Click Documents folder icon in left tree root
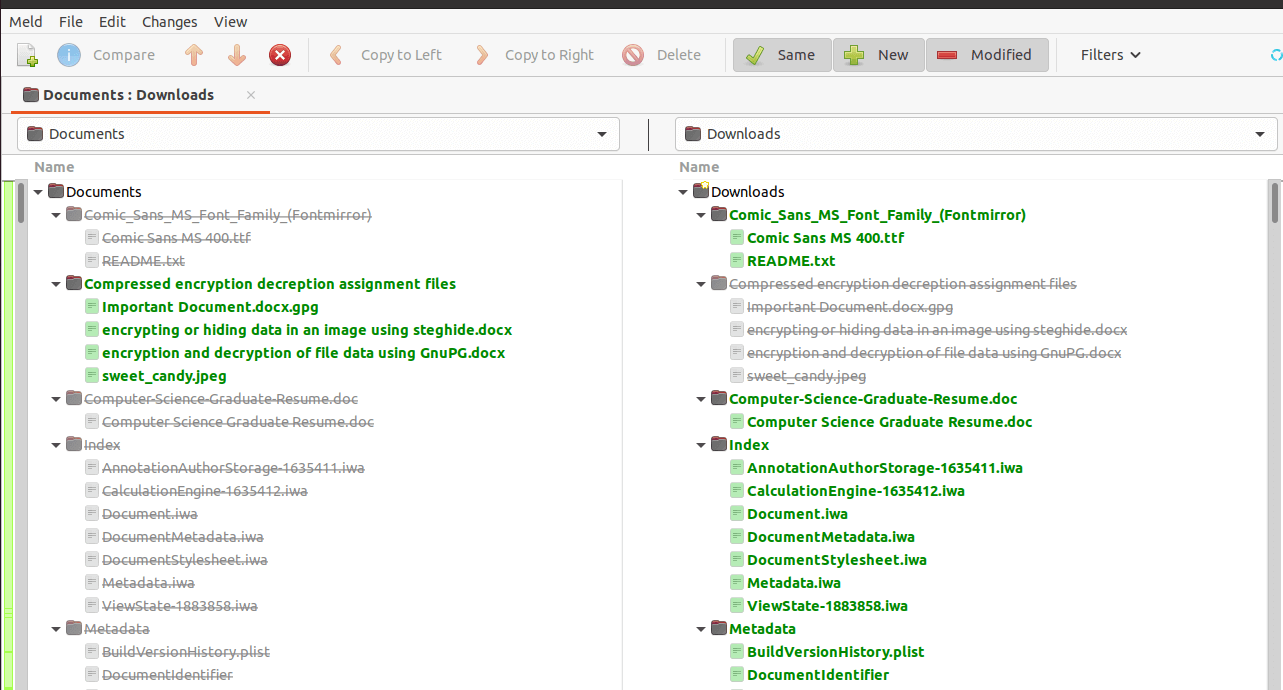 tap(56, 191)
